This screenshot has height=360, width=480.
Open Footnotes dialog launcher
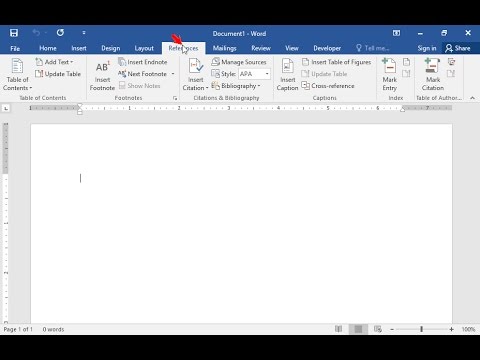tap(175, 98)
